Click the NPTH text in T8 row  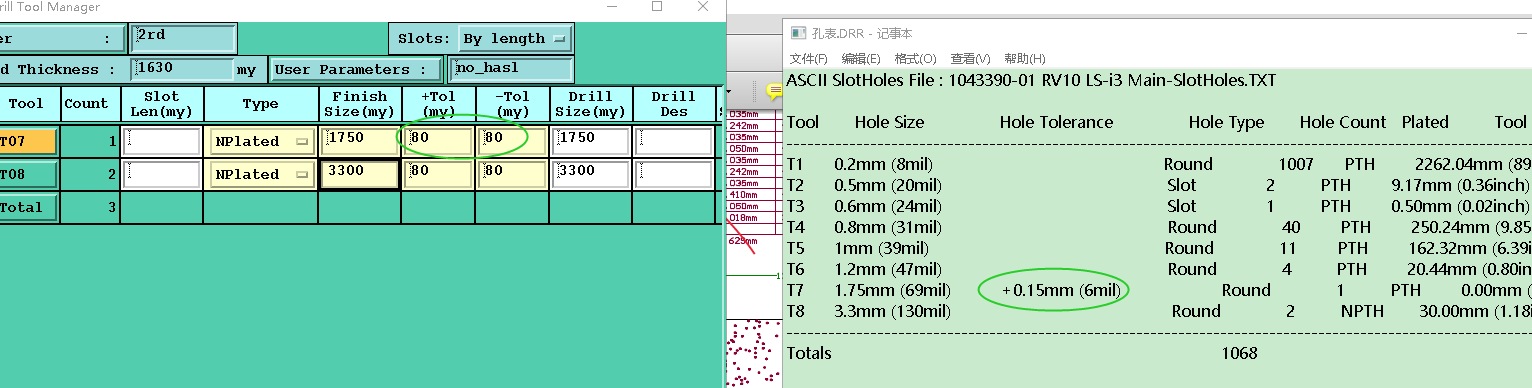tap(1362, 311)
